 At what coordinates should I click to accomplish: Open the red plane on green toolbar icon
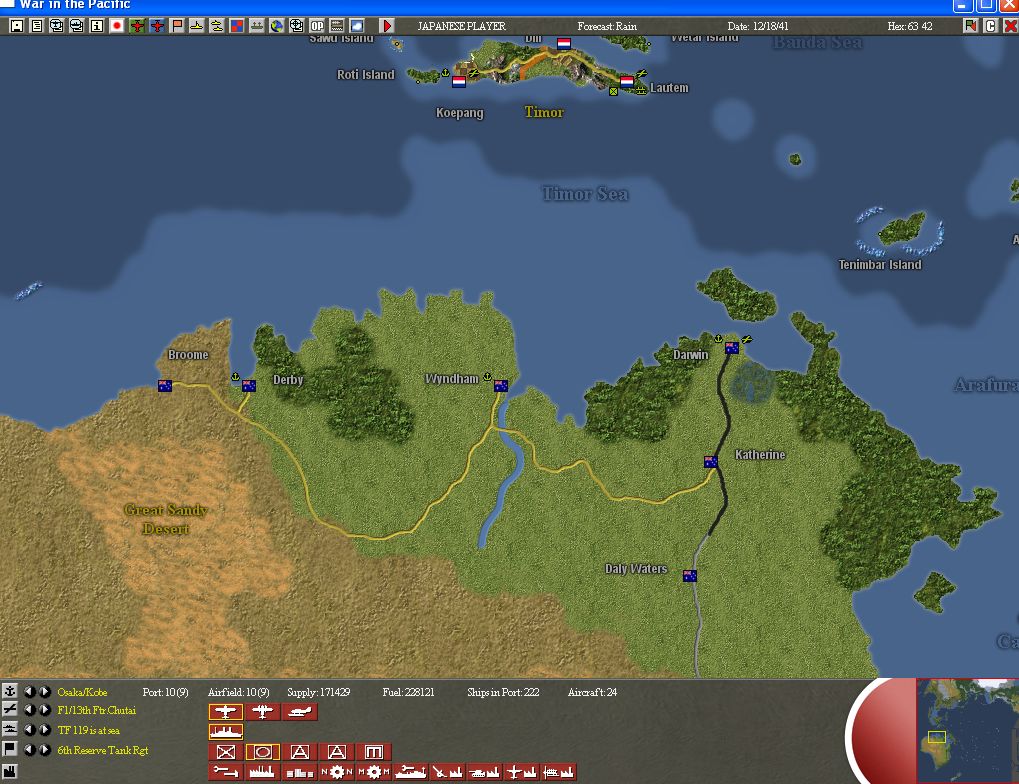(x=137, y=26)
